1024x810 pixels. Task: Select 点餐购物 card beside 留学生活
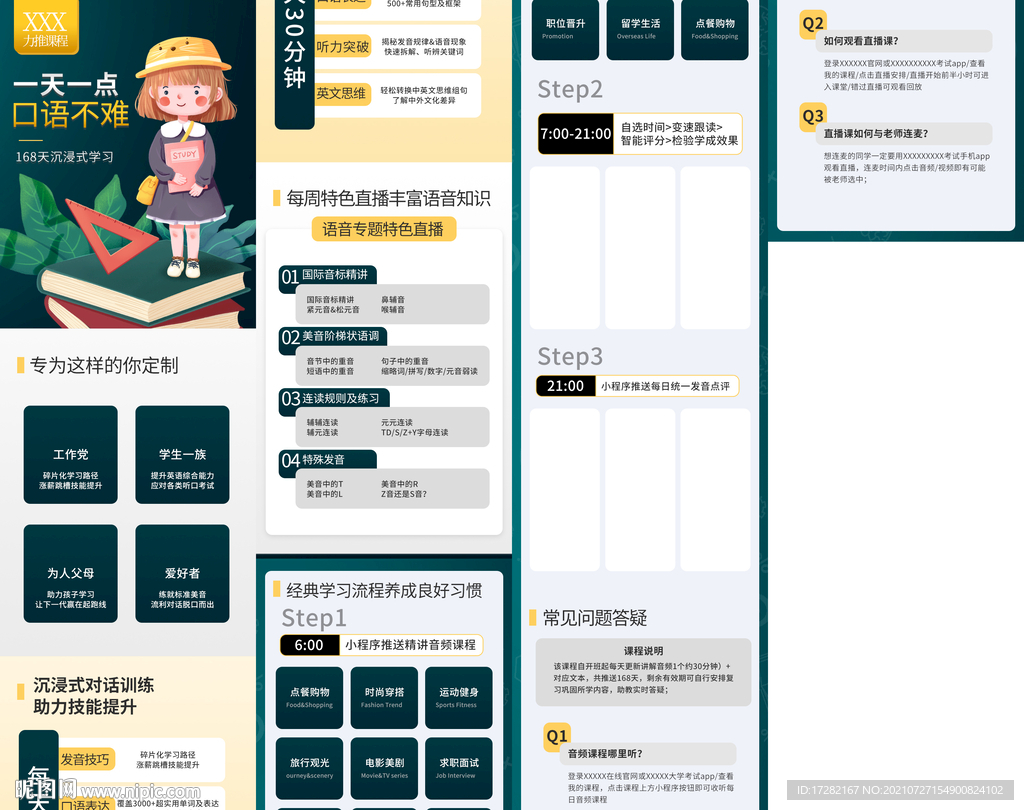coord(715,29)
